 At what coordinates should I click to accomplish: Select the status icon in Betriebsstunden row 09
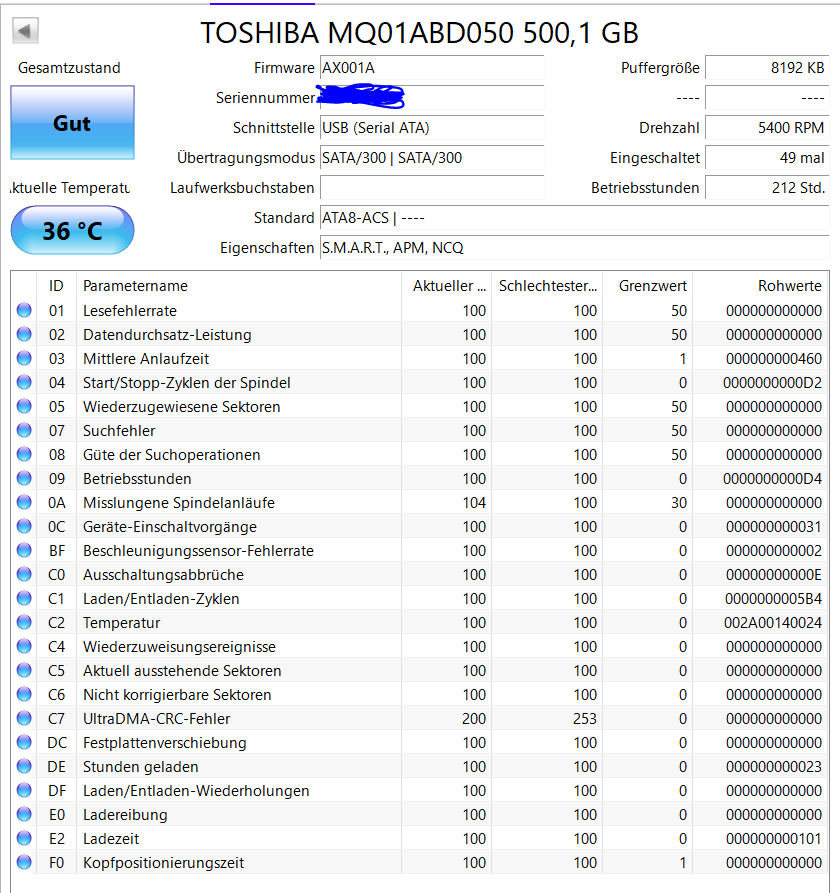click(24, 478)
